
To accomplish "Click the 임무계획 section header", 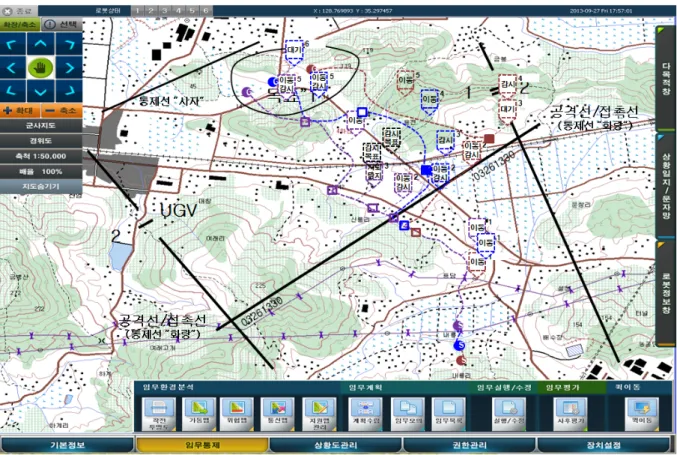I will pyautogui.click(x=365, y=387).
